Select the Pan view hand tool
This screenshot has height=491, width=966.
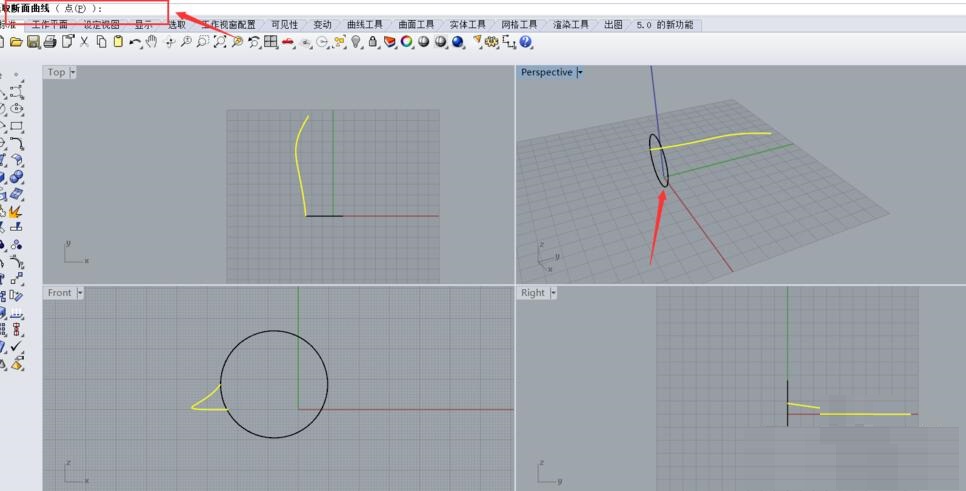coord(151,42)
